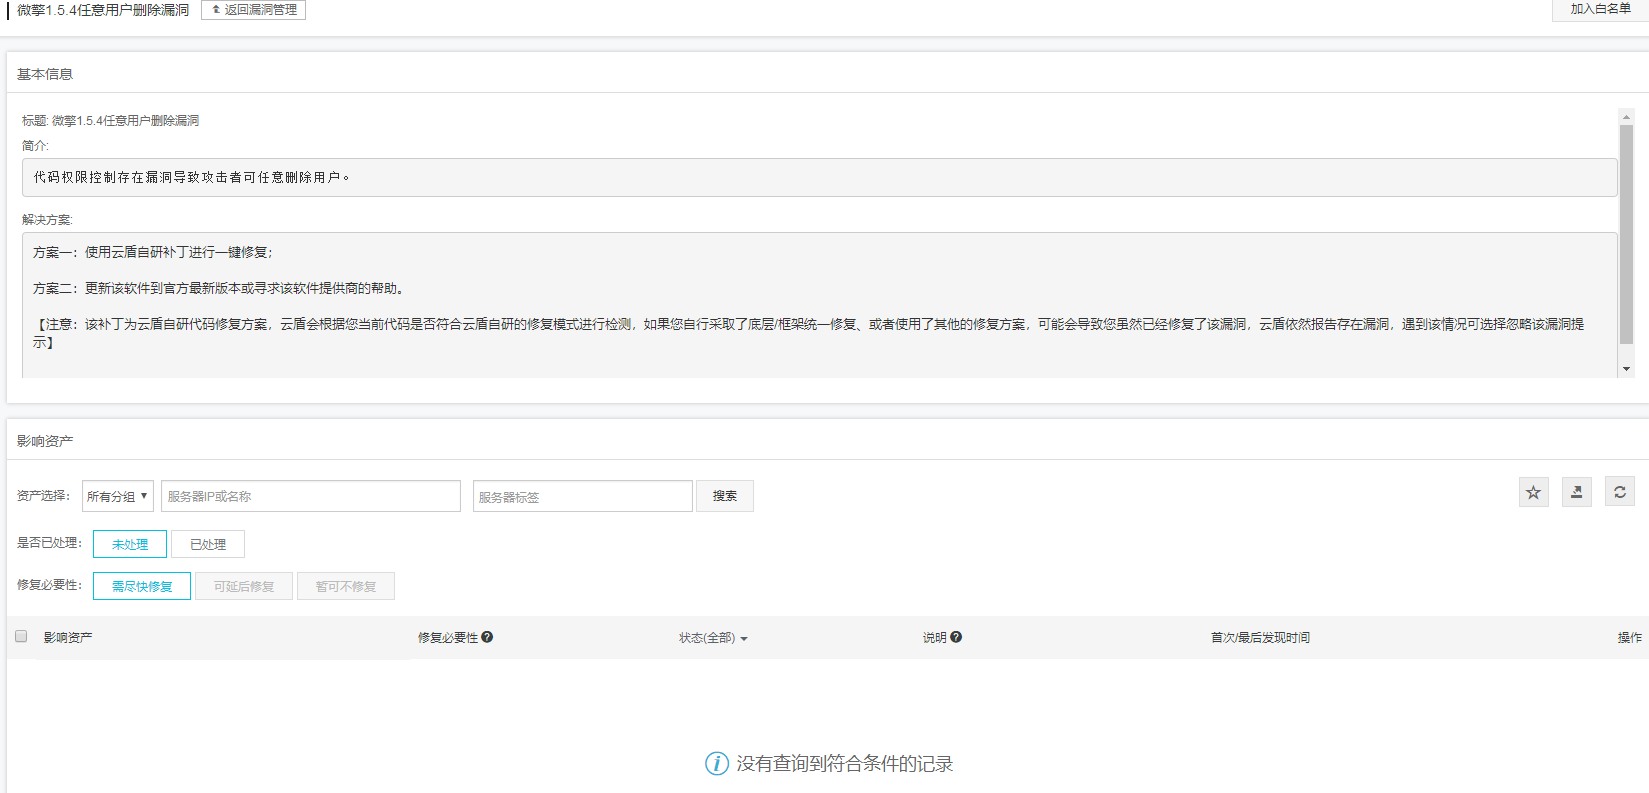Image resolution: width=1649 pixels, height=793 pixels.
Task: Toggle the select-all checkbox in table header
Action: click(21, 636)
